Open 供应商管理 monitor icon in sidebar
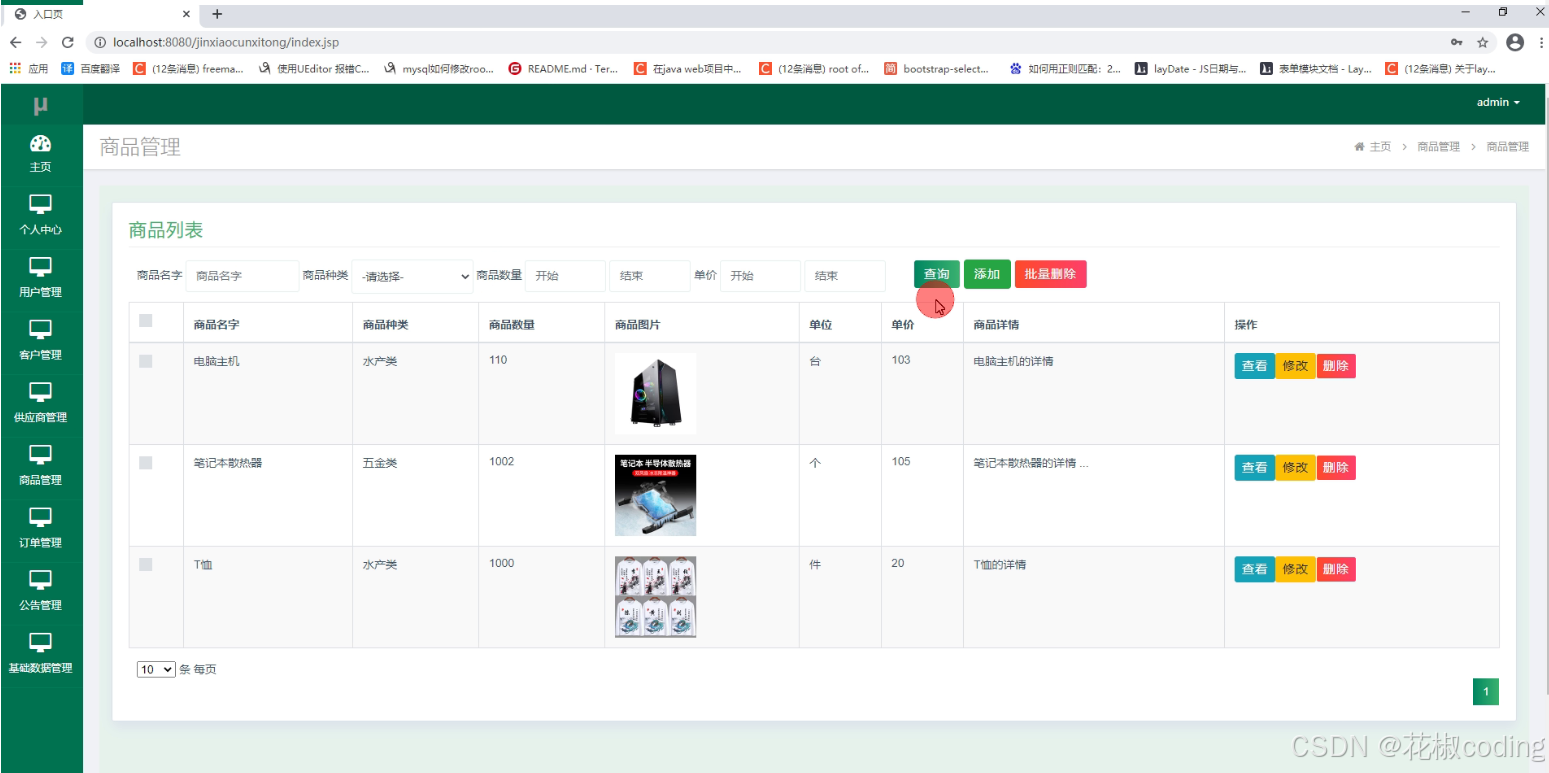Screen dimensions: 1549x773 coord(41,392)
